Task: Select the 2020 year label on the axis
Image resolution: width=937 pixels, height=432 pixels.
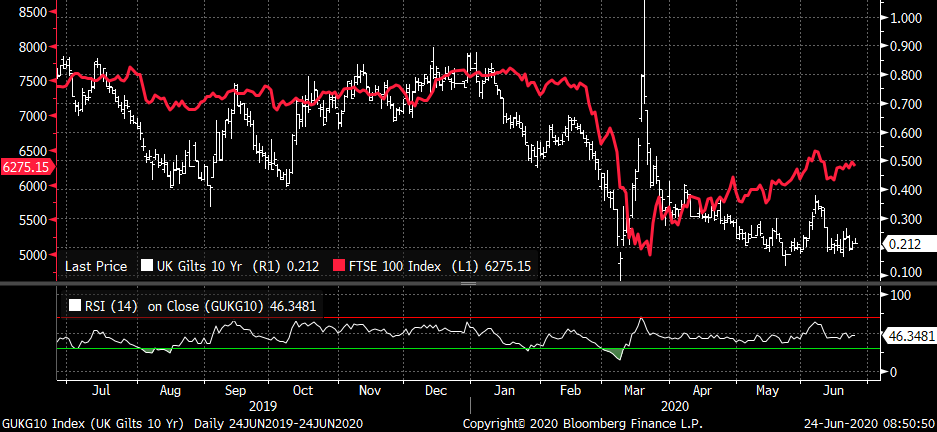Action: [676, 408]
